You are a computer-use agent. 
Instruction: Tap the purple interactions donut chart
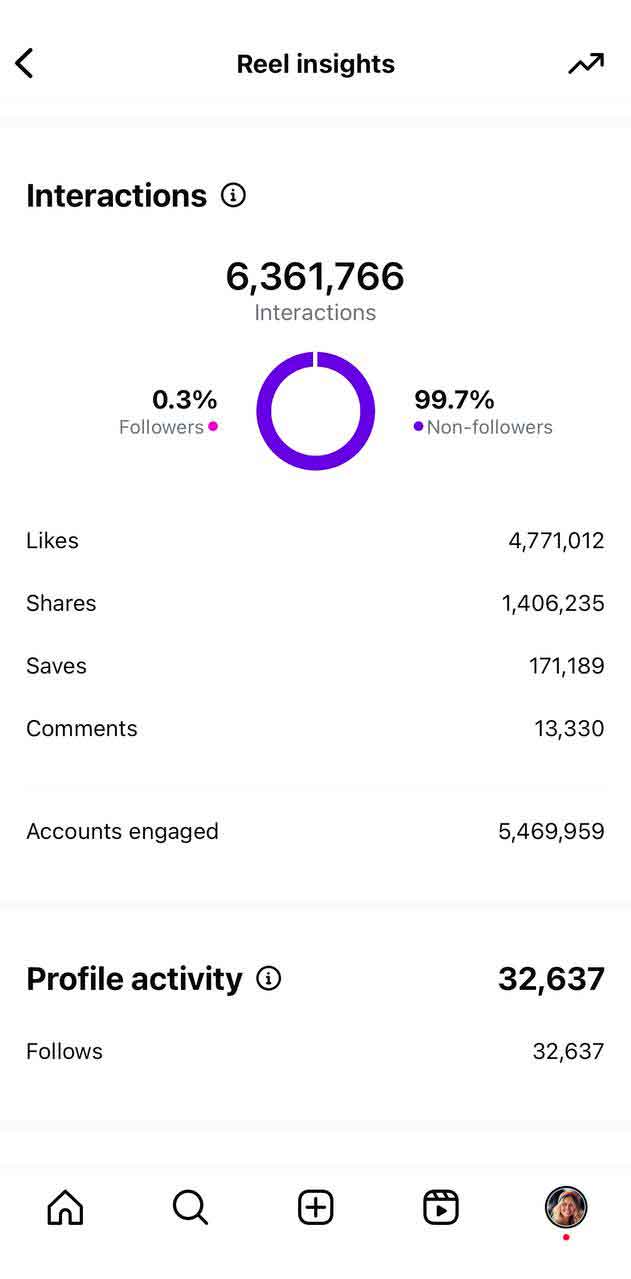(x=316, y=411)
